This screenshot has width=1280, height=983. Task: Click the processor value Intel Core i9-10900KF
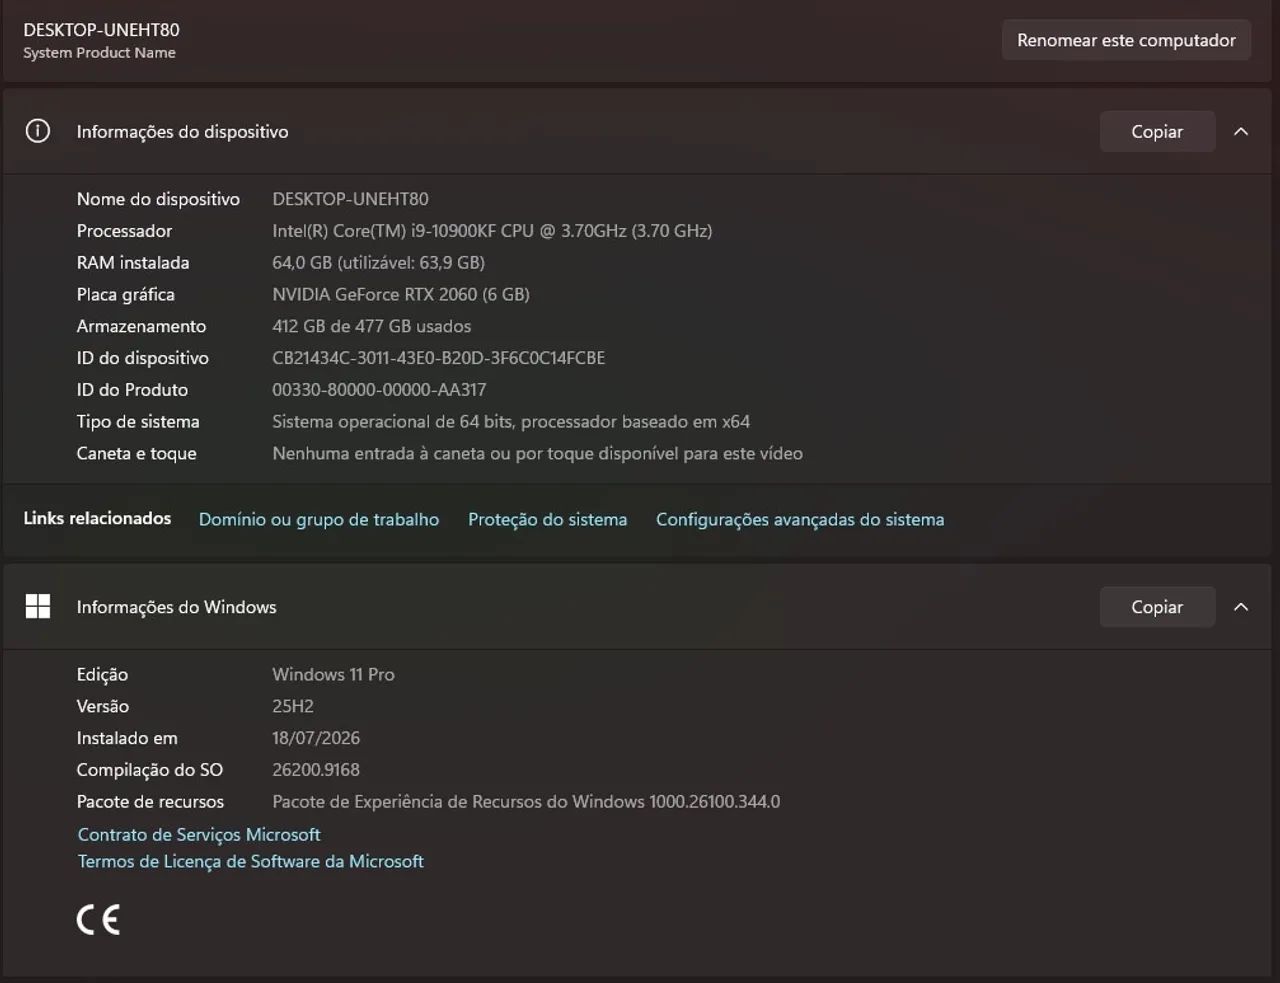tap(492, 230)
